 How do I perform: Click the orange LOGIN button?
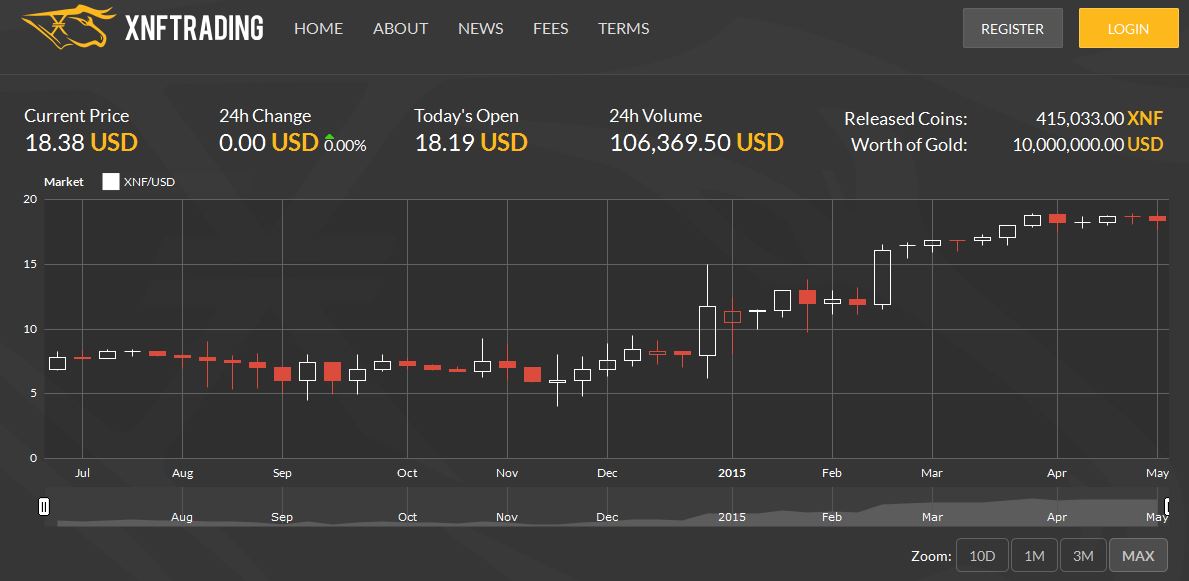[1128, 28]
